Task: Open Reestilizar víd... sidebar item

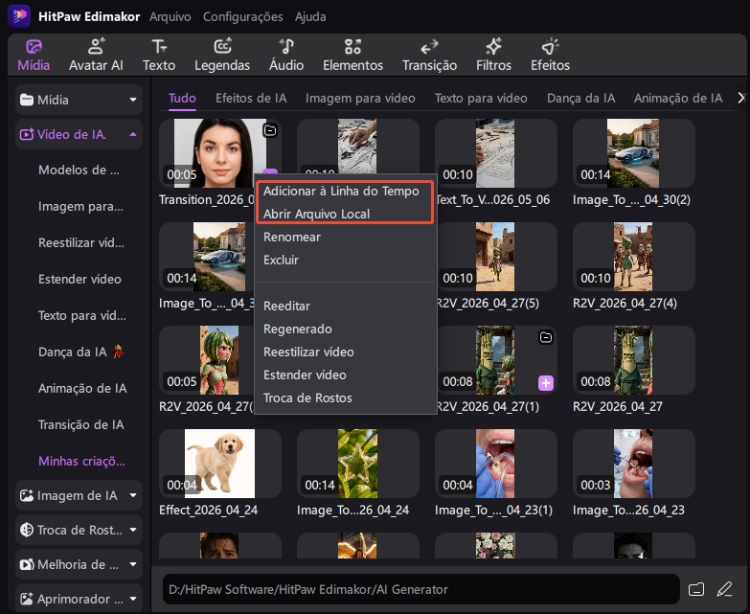Action: tap(81, 242)
